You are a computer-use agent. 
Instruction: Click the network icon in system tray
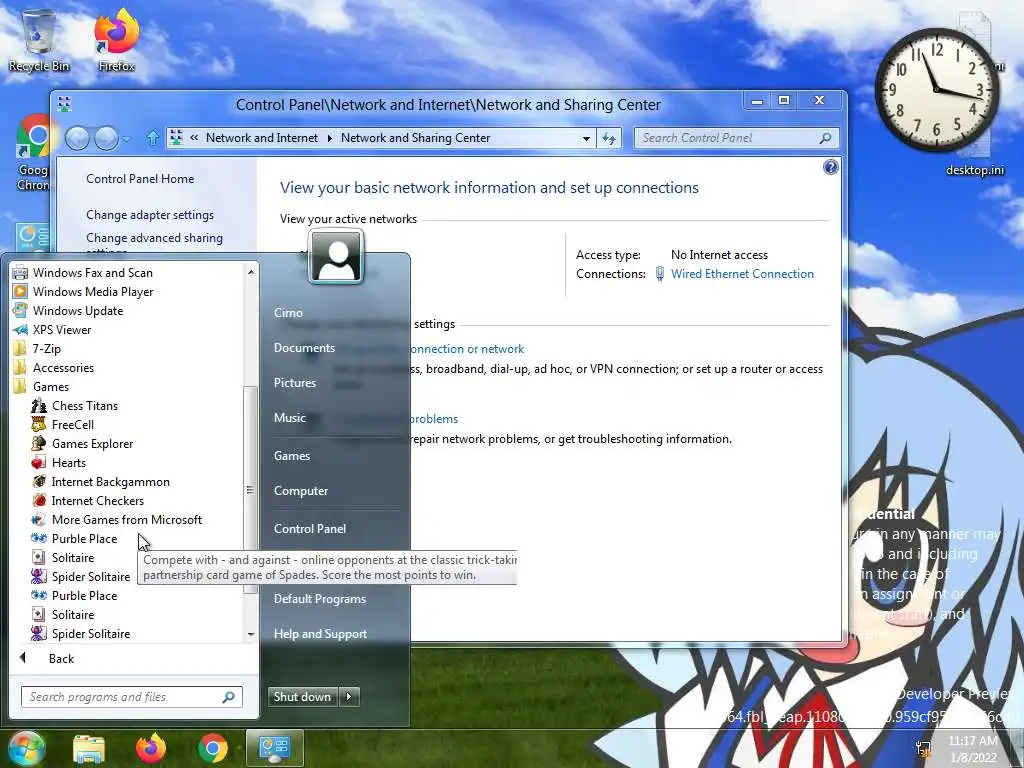pos(923,748)
